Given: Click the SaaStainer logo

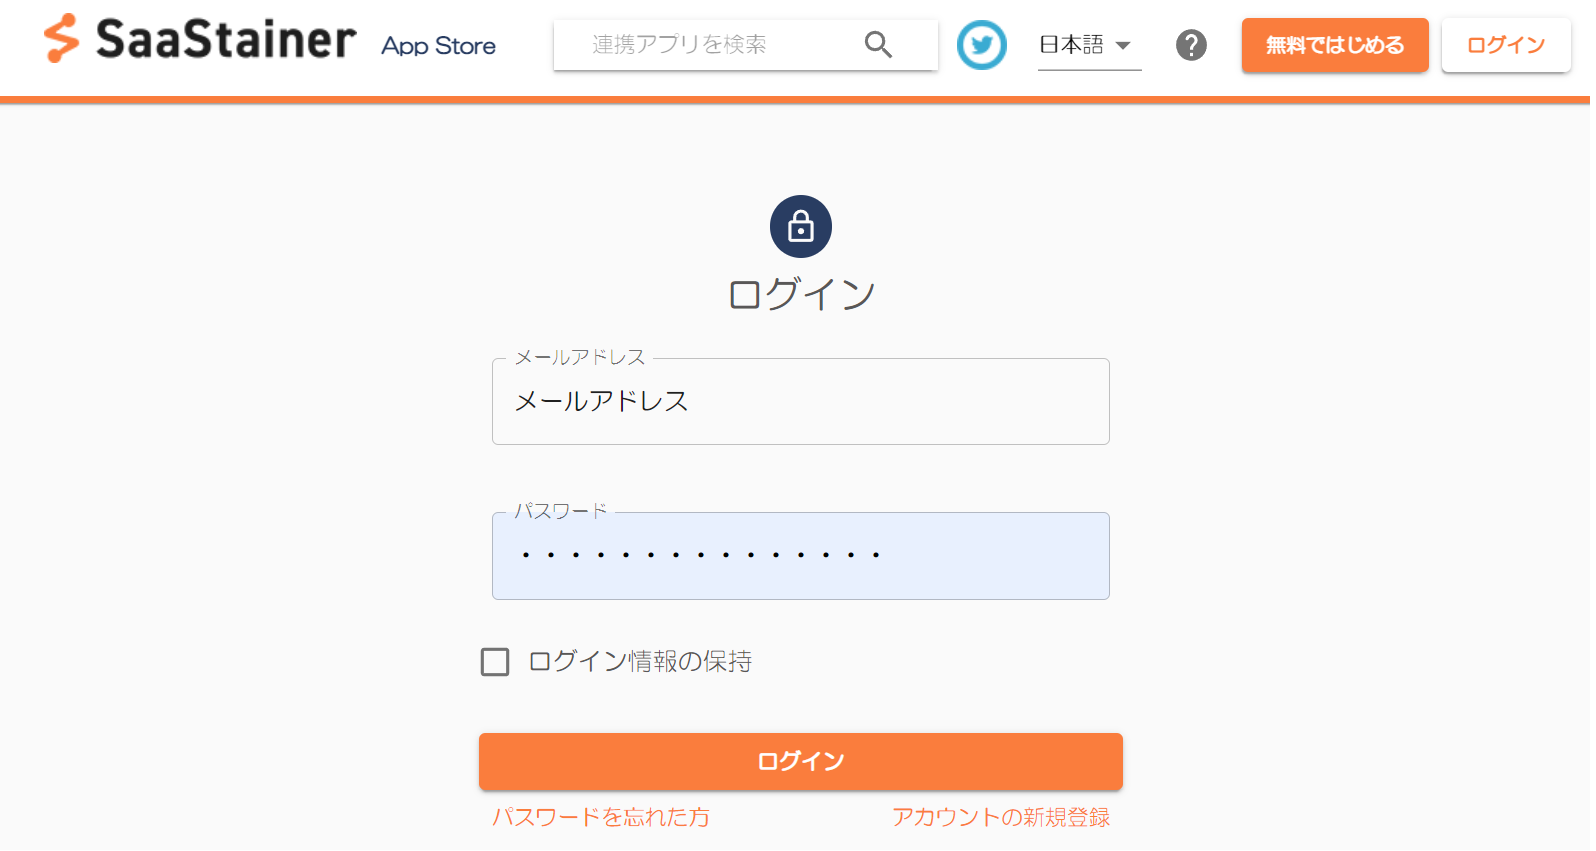Looking at the screenshot, I should point(200,40).
